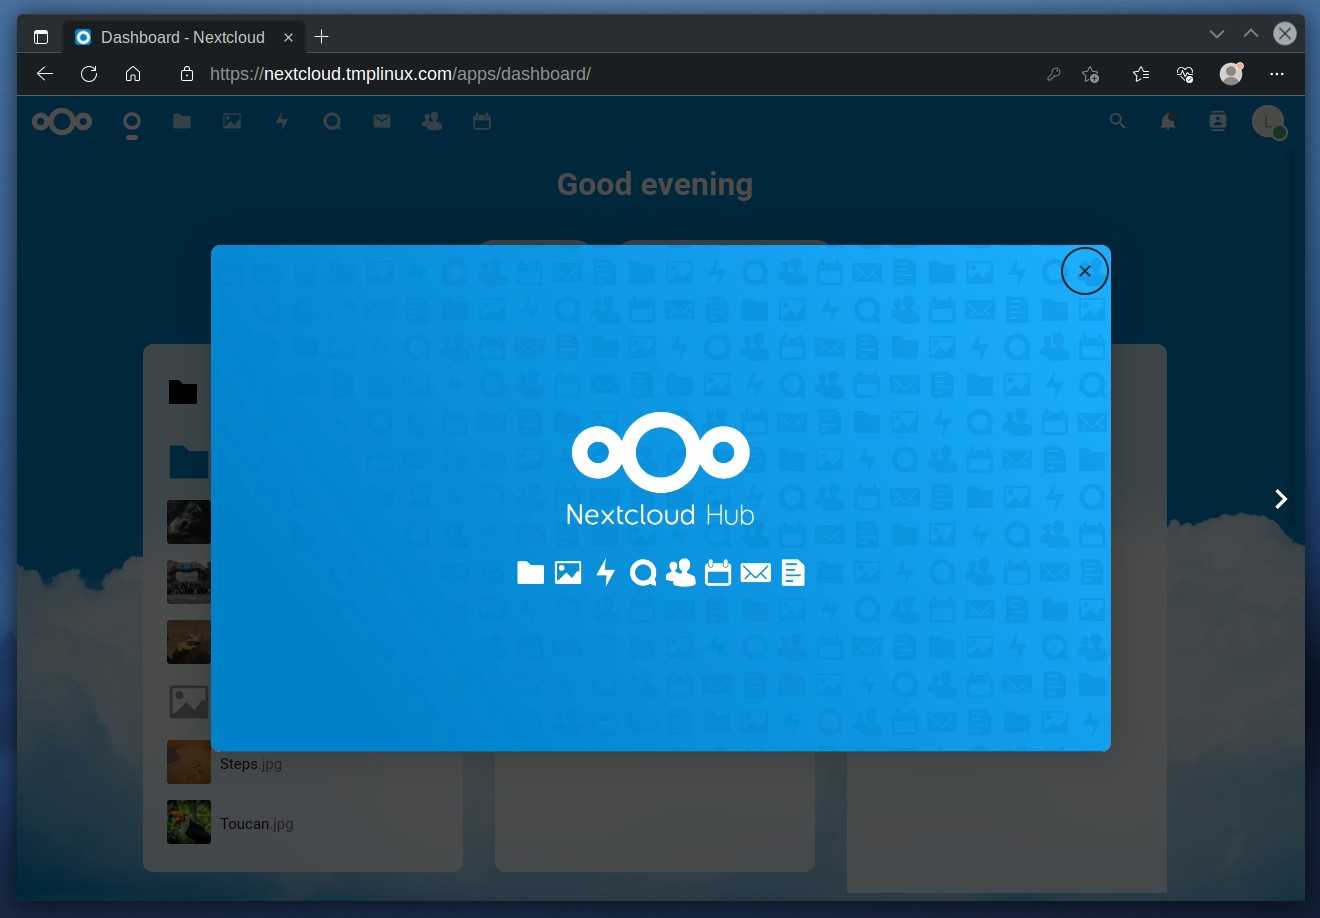Reload the page in the browser
The height and width of the screenshot is (918, 1320).
(89, 74)
